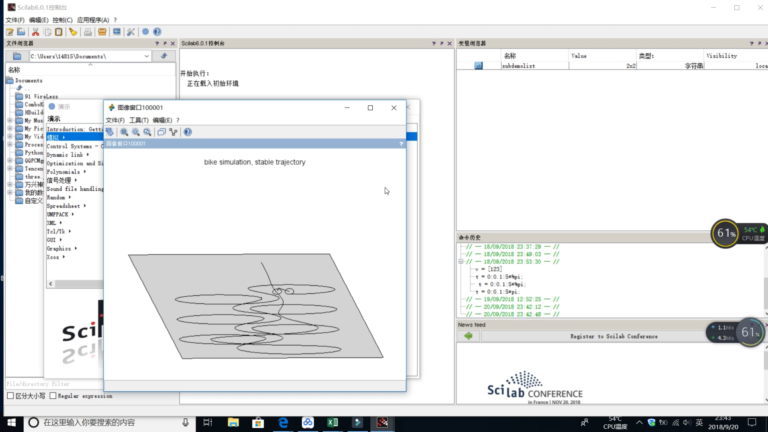The width and height of the screenshot is (768, 432).
Task: Open the data tip (branch) tool
Action: 173,132
